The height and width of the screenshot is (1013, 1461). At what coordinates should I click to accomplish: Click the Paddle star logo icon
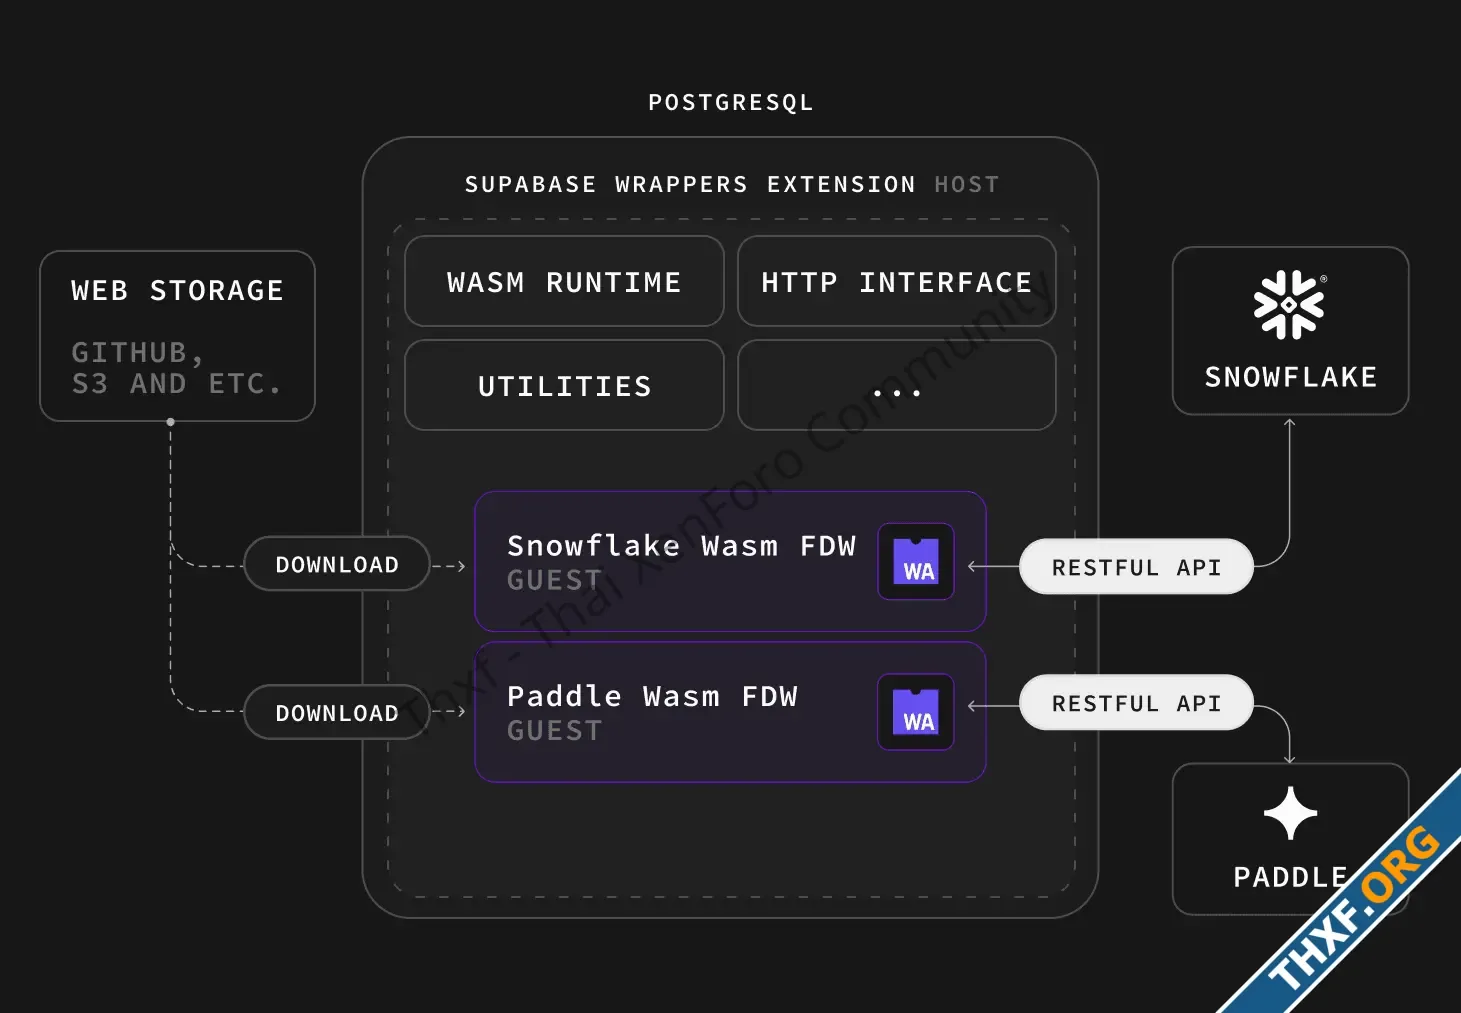1290,813
